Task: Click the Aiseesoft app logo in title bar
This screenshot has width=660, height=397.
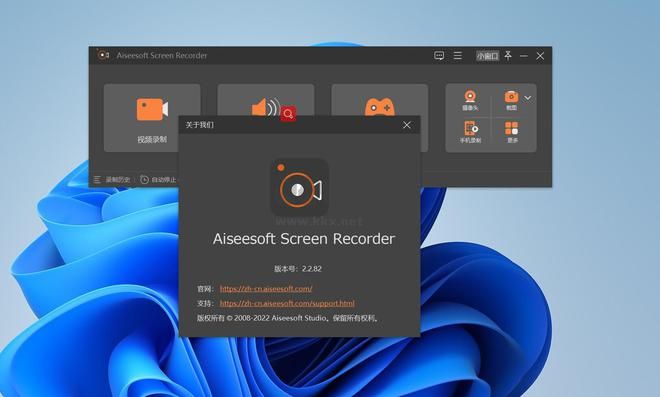Action: tap(103, 55)
